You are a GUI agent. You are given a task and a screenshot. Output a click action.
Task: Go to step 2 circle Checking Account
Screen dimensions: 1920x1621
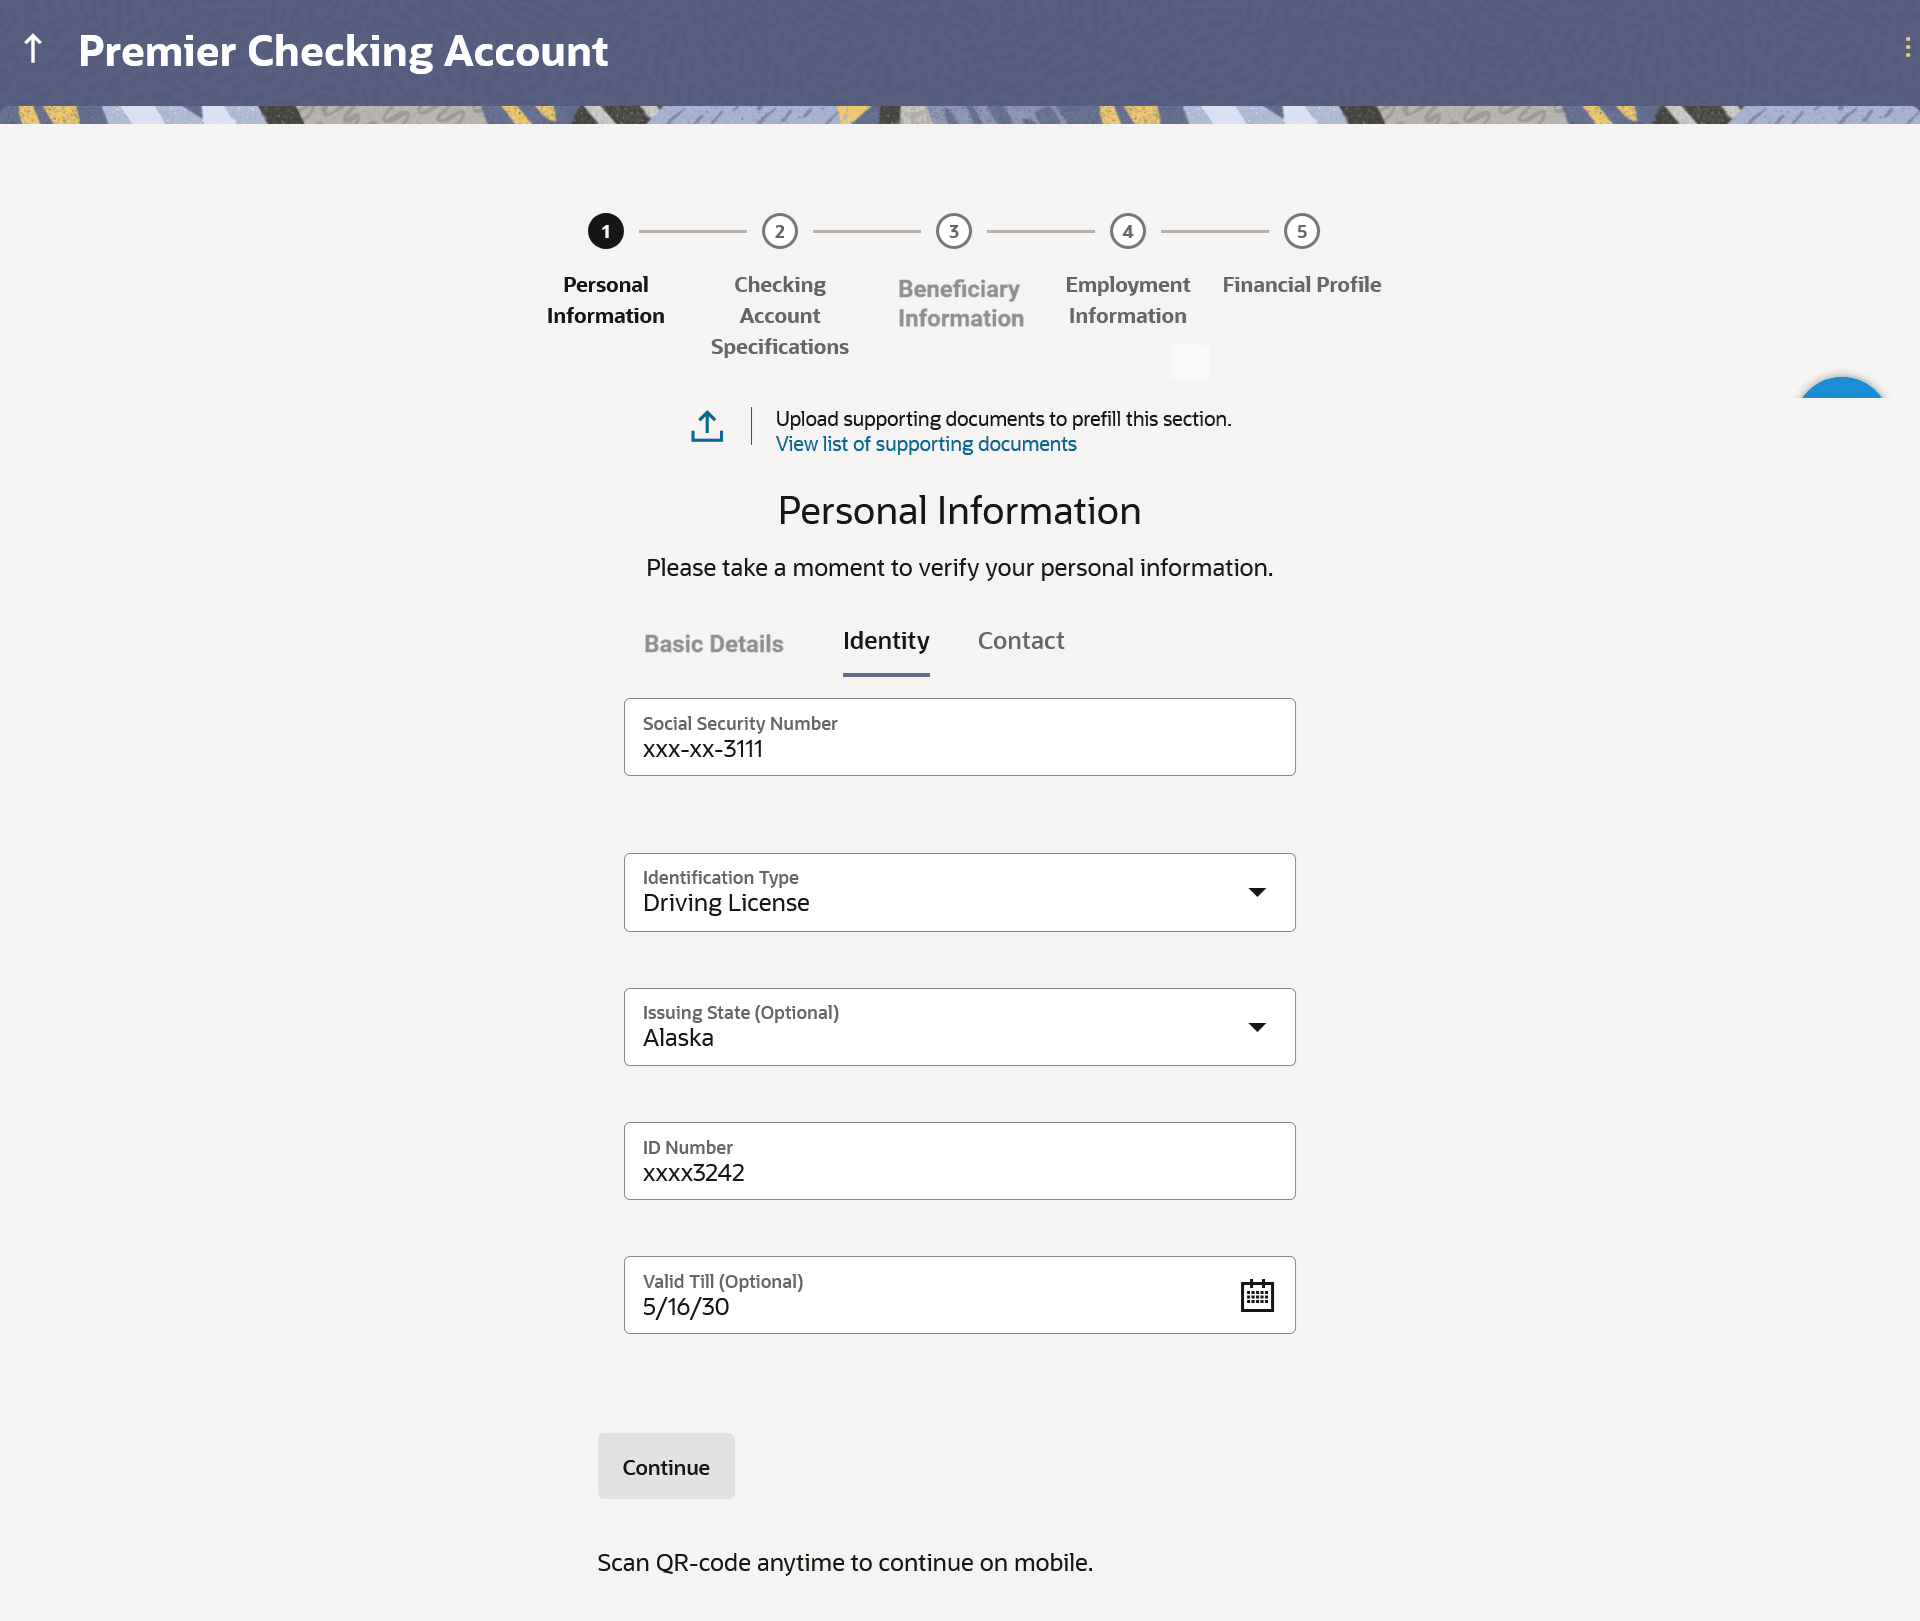779,231
